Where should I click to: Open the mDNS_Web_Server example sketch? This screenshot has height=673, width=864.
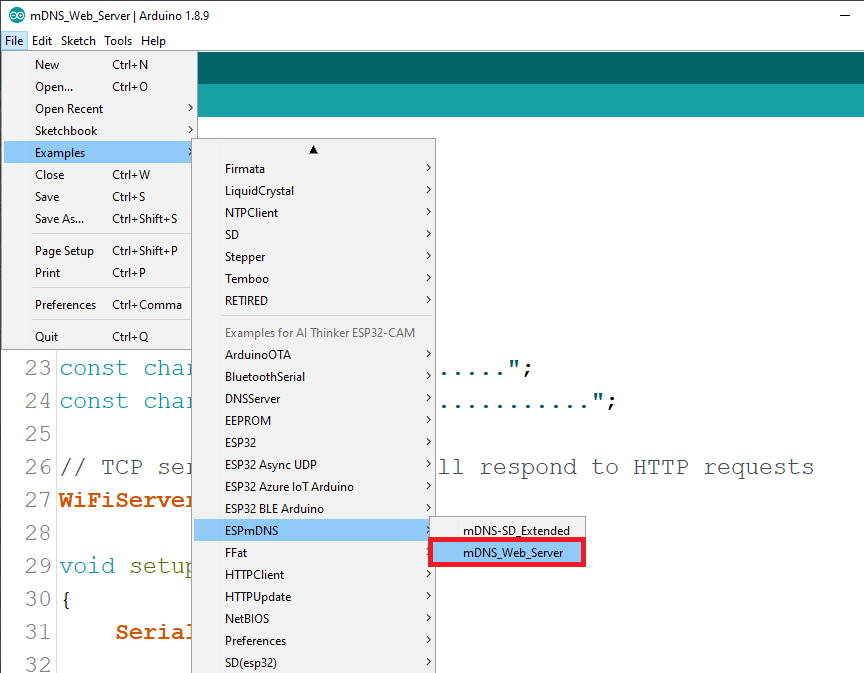pos(507,553)
